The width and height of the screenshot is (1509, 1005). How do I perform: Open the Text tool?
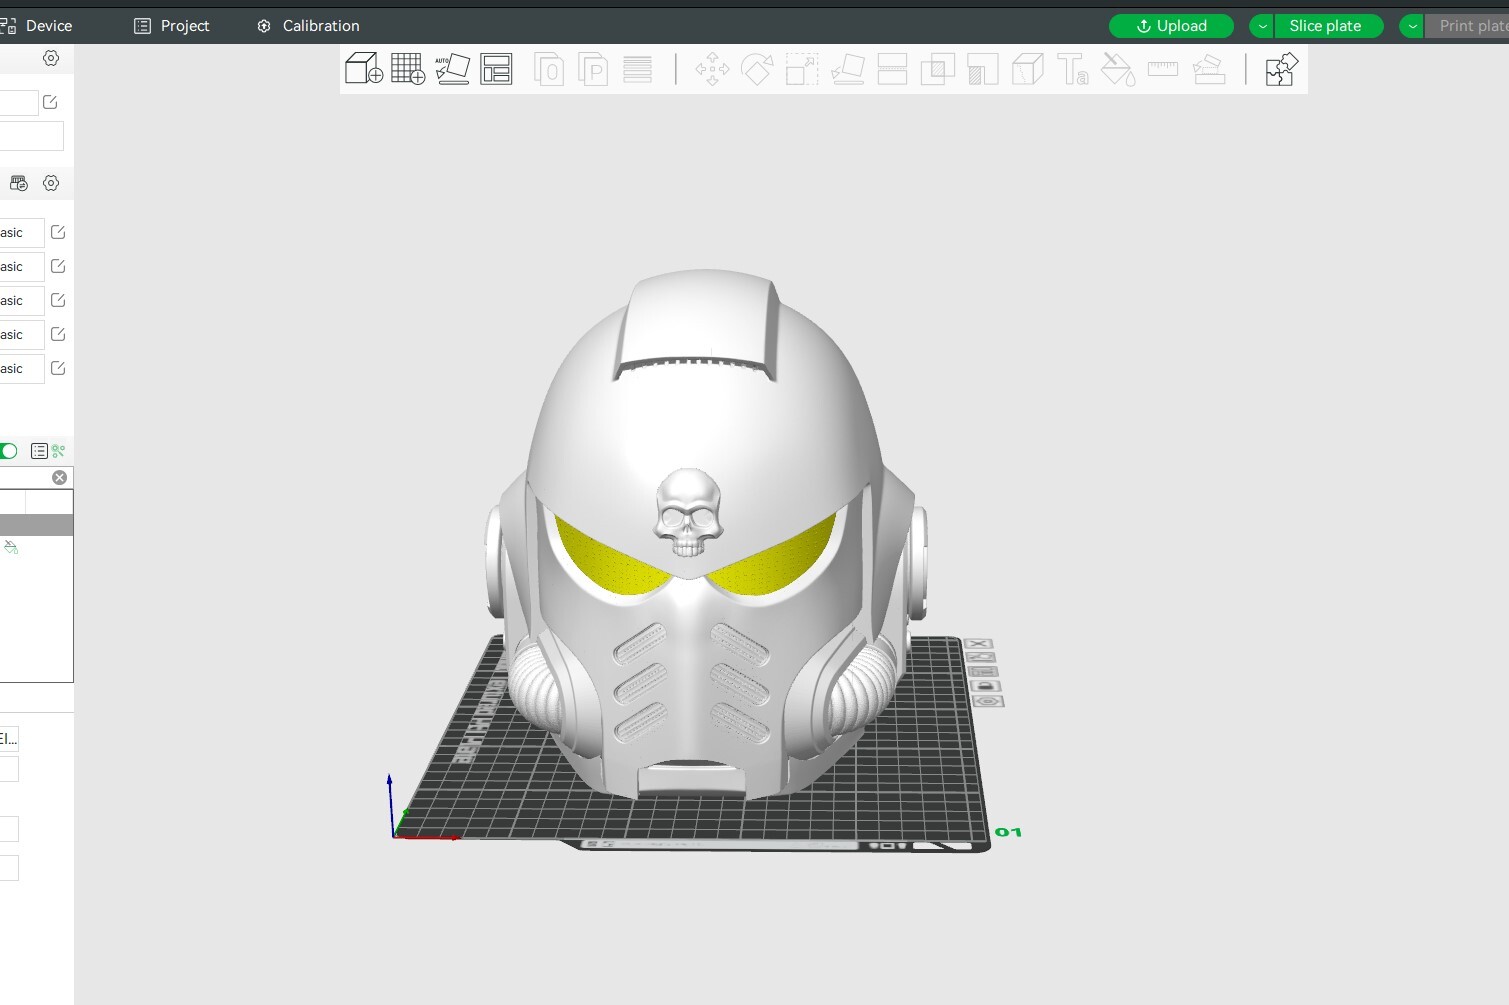click(x=1072, y=69)
